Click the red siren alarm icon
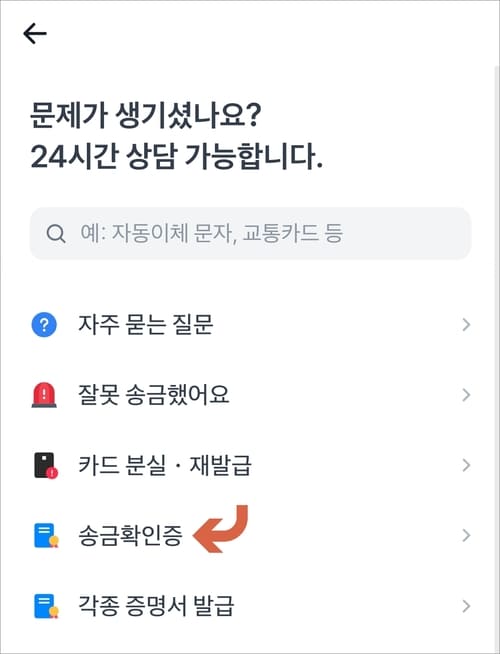 (44, 395)
